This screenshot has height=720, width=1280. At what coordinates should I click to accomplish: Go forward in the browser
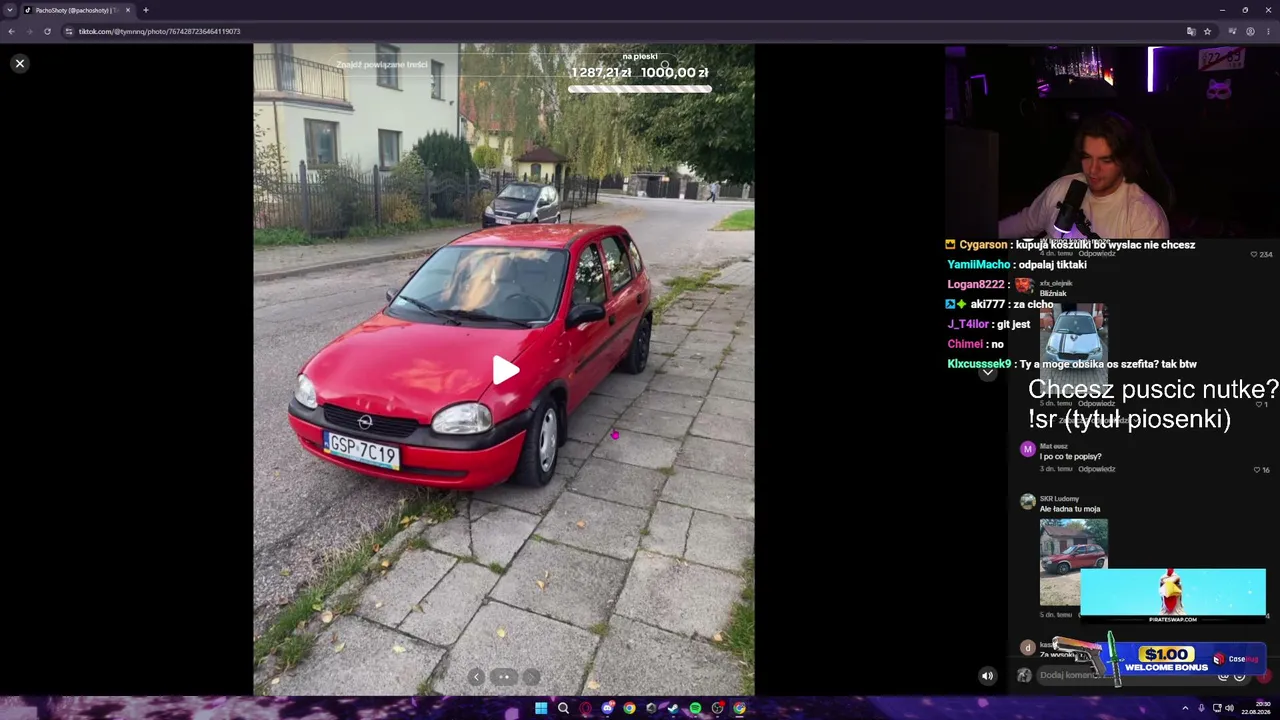(x=29, y=31)
